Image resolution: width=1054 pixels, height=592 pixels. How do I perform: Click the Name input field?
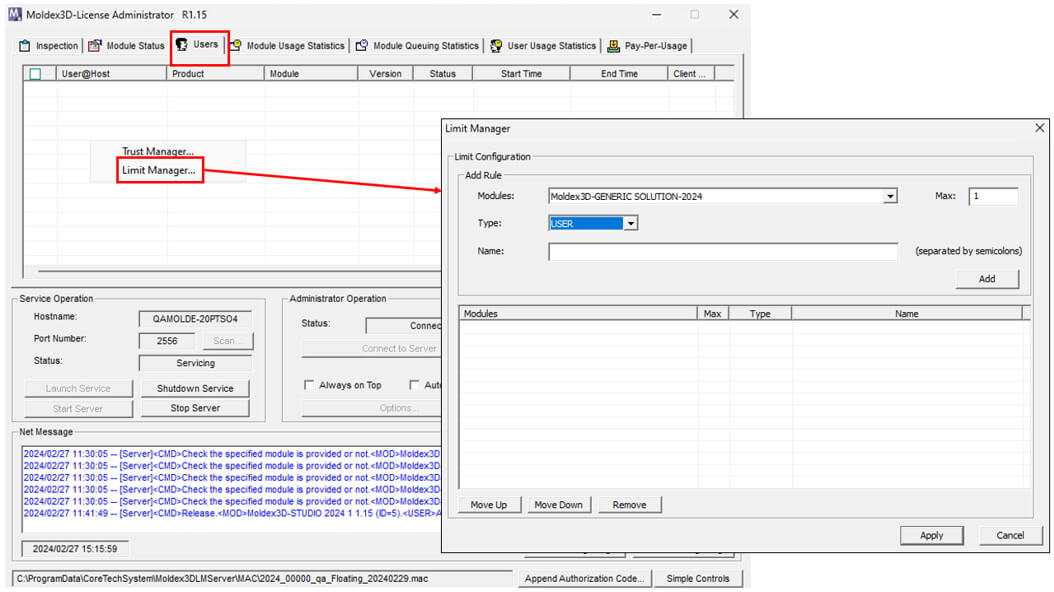pyautogui.click(x=723, y=251)
